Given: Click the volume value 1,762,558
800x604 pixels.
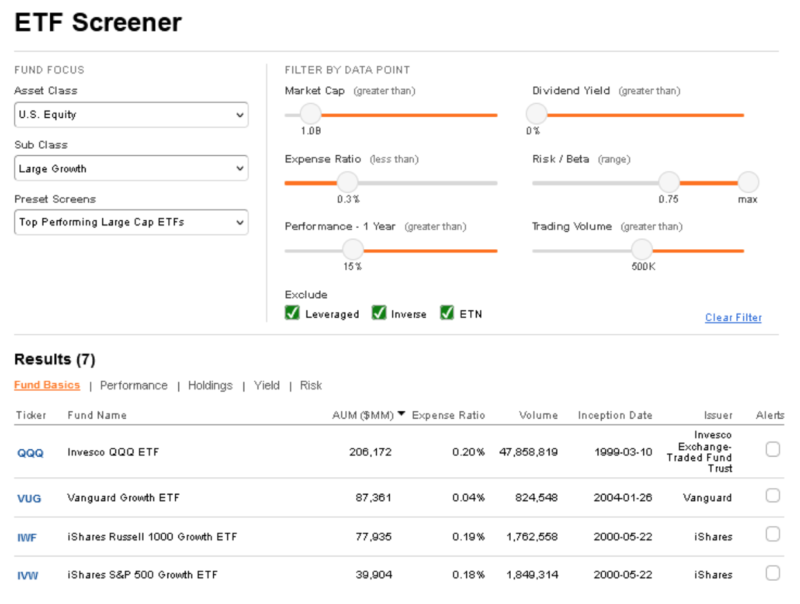Looking at the screenshot, I should click(x=532, y=537).
